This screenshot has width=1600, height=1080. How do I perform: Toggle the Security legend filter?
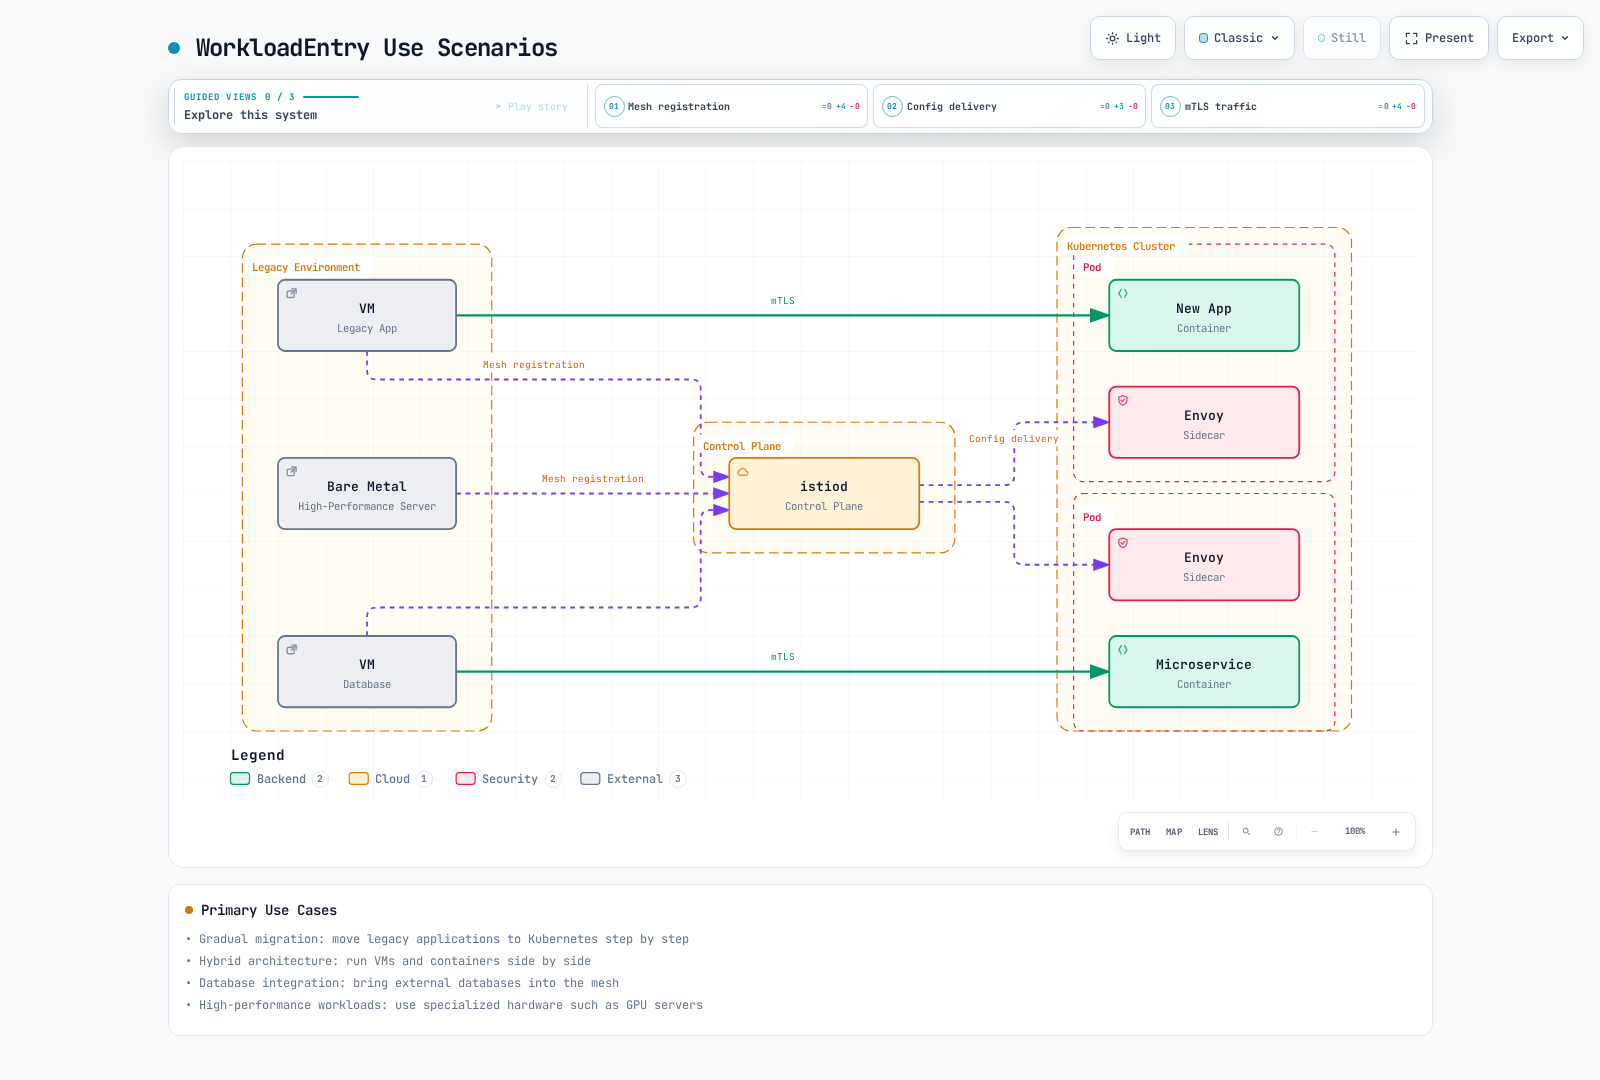pyautogui.click(x=508, y=779)
